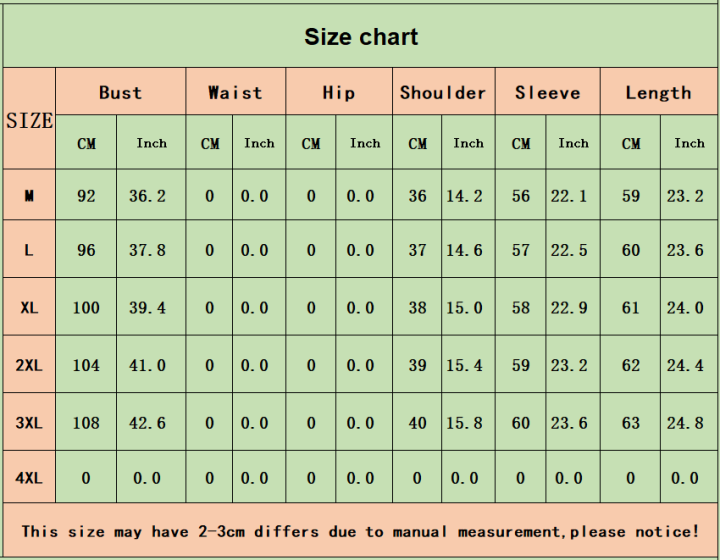Click bust value '100' in XL row
The image size is (720, 560).
(x=86, y=308)
